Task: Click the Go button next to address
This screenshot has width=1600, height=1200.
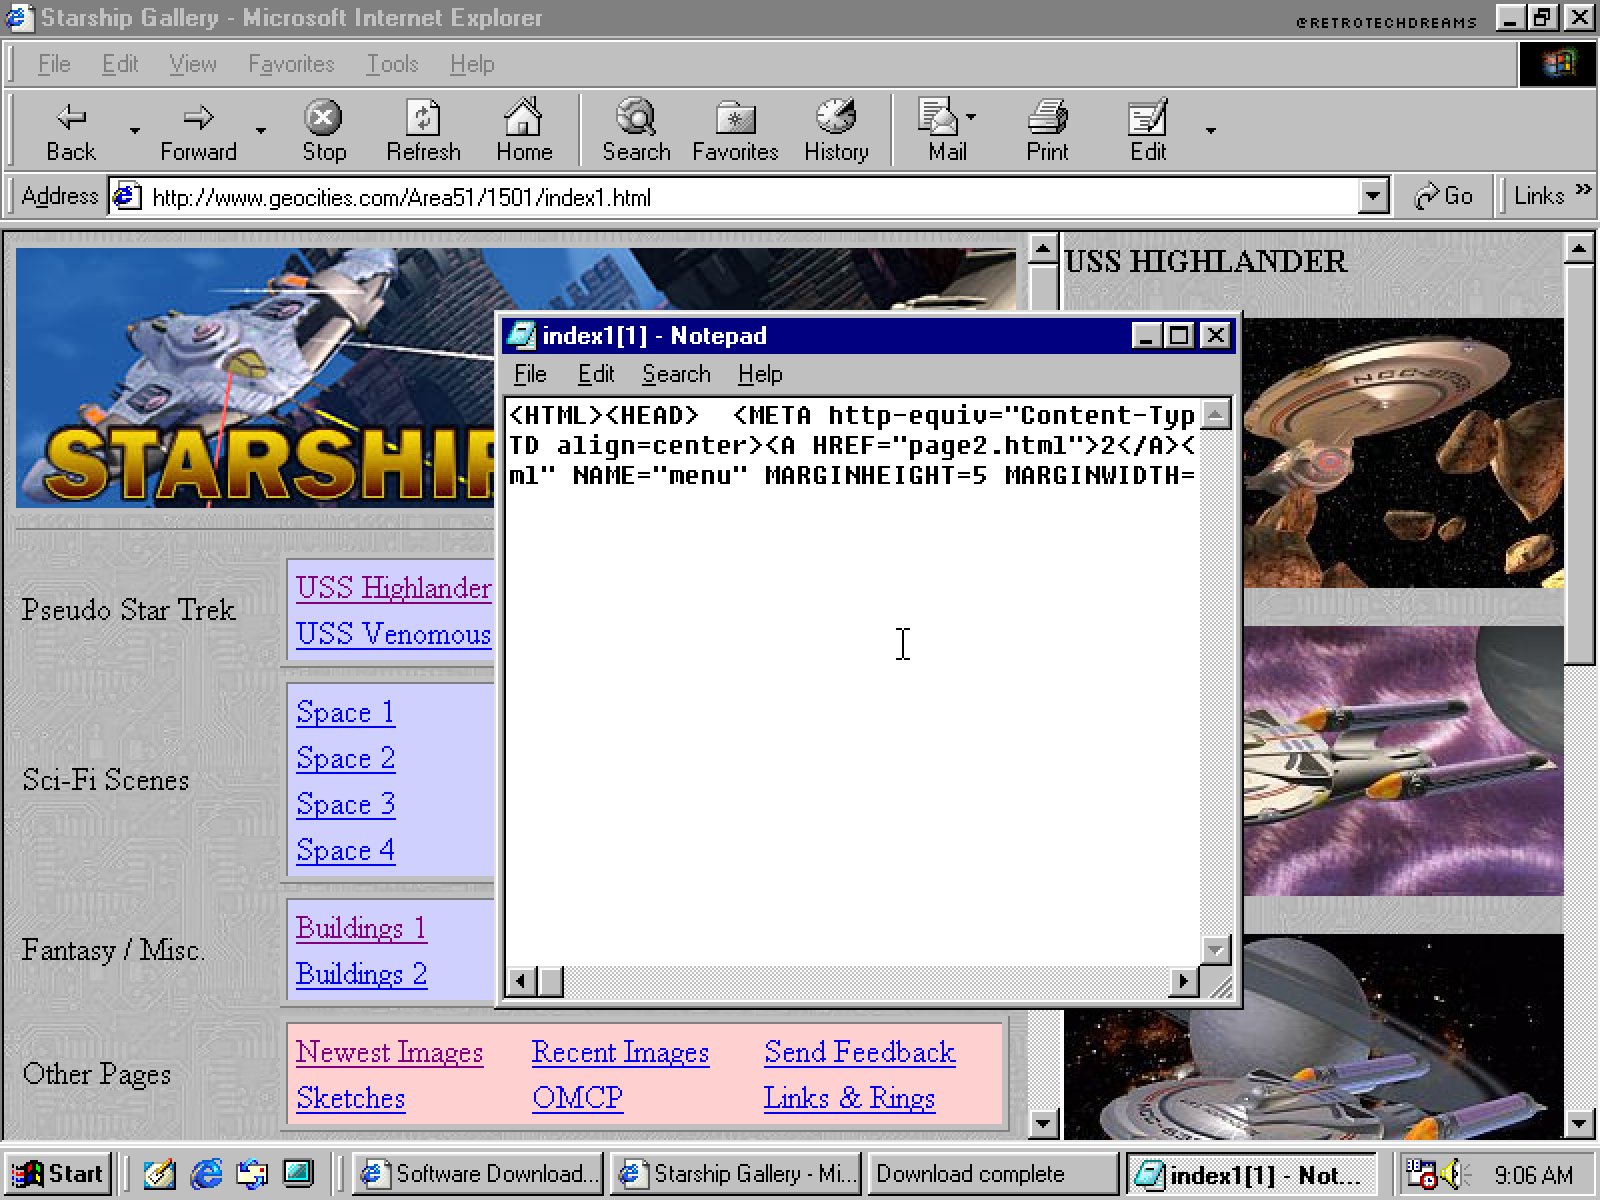Action: 1444,196
